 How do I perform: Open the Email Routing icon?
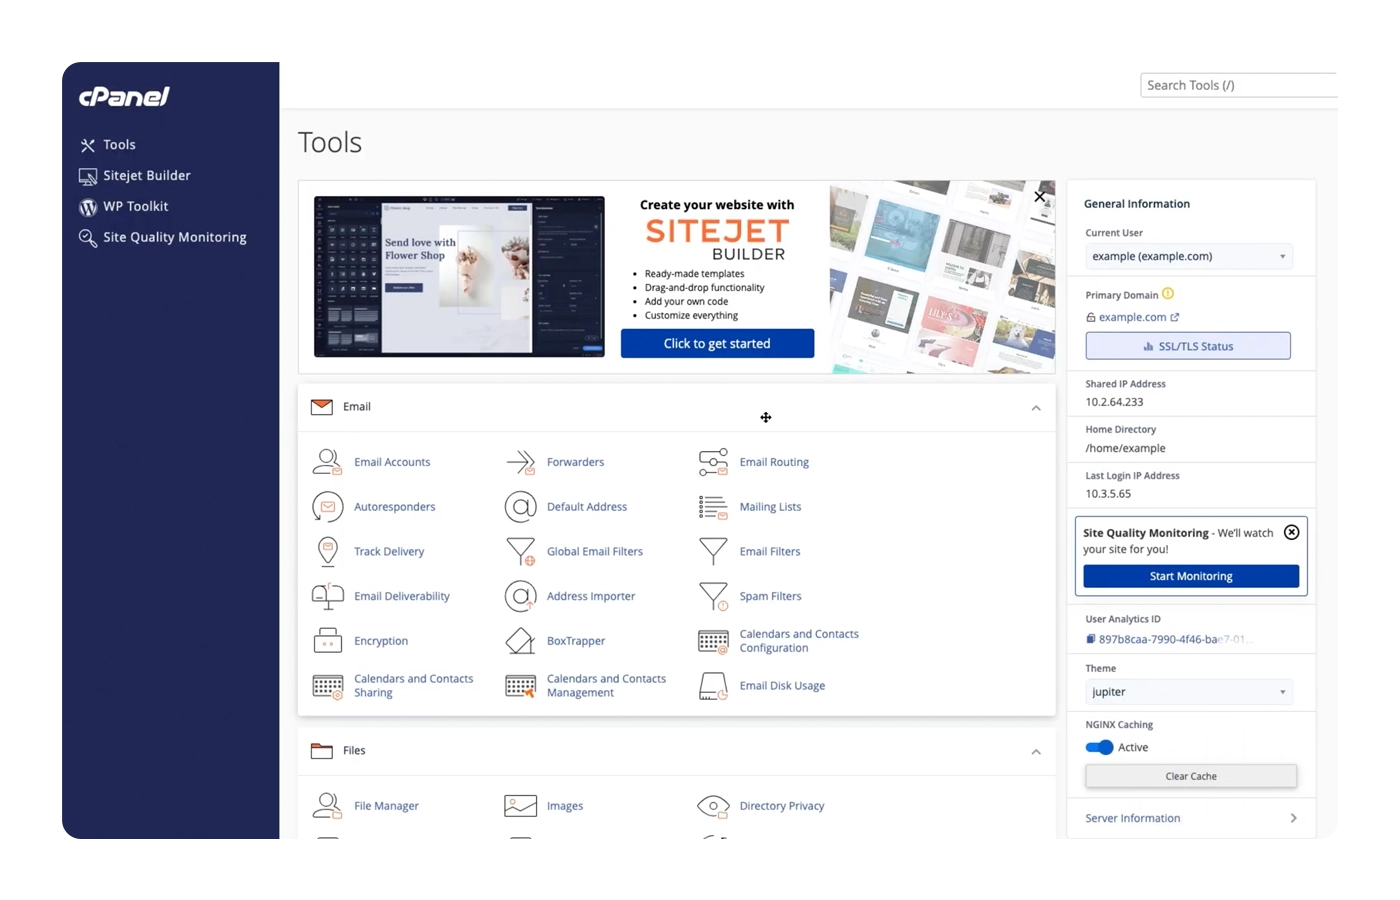point(713,462)
